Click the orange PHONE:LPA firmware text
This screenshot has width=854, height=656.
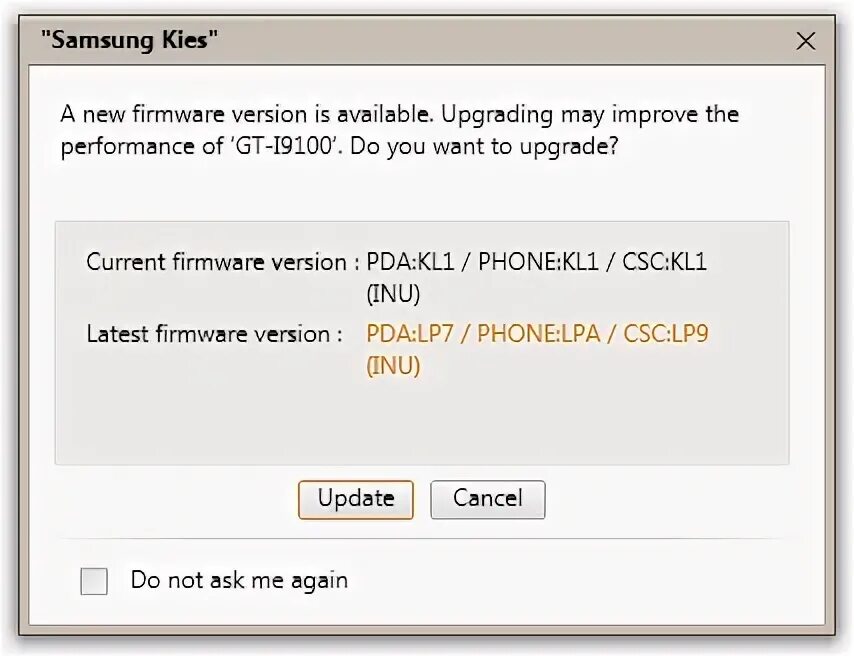pos(539,334)
